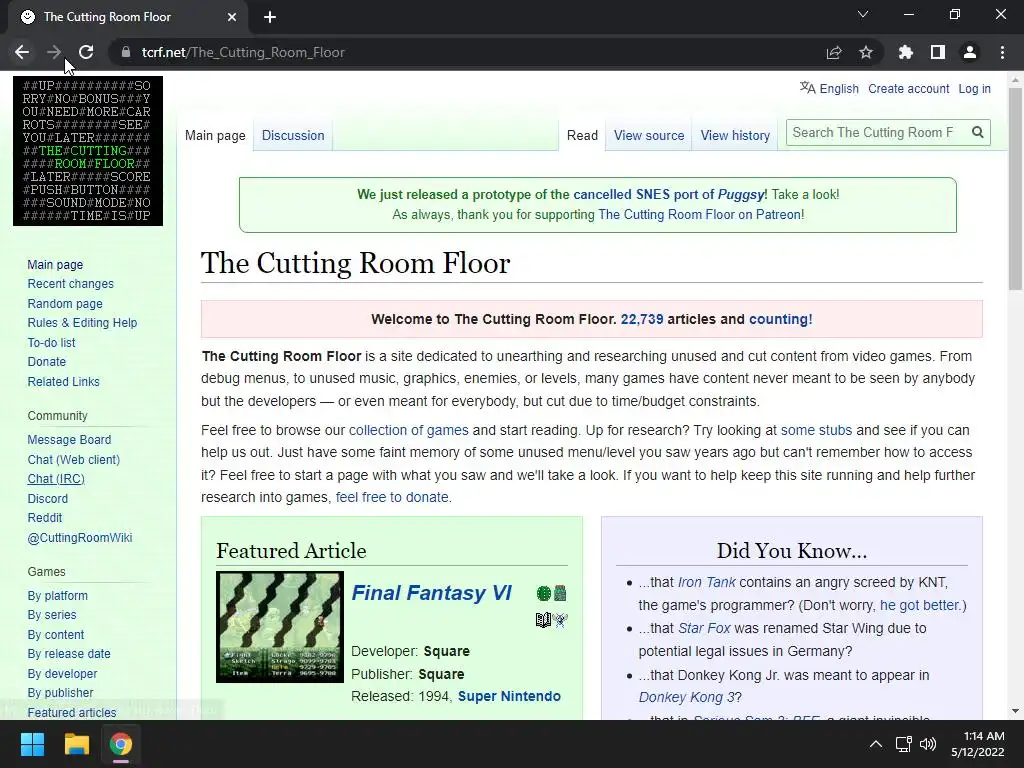The image size is (1024, 768).
Task: Open the English language selector
Action: (829, 88)
